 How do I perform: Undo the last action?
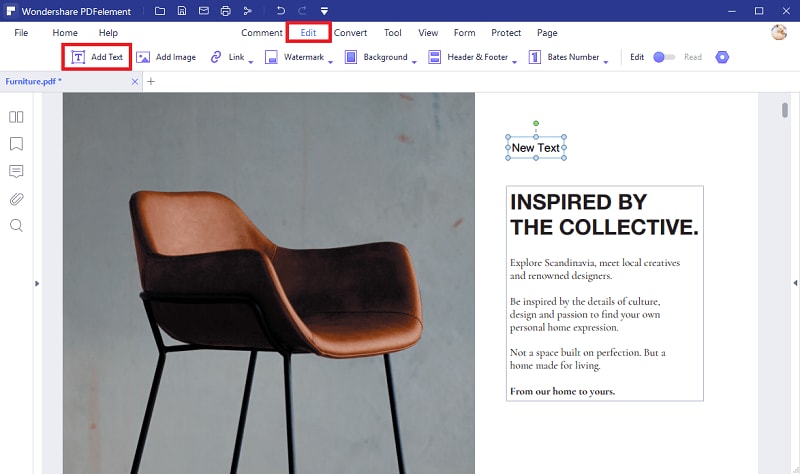[x=281, y=11]
